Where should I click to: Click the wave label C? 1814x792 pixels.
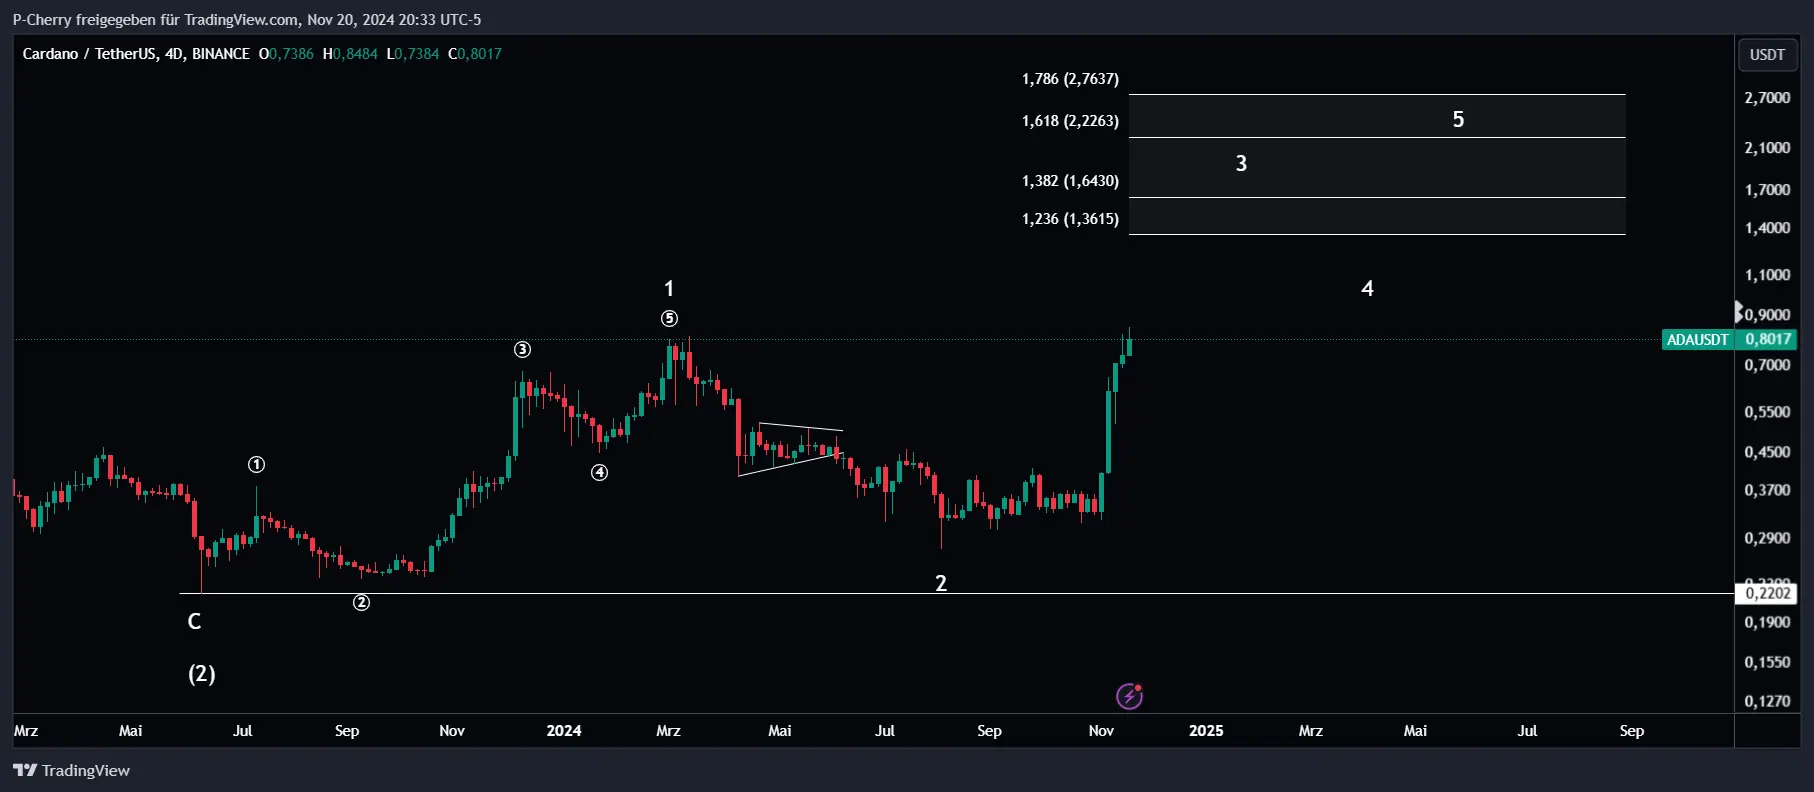(195, 622)
